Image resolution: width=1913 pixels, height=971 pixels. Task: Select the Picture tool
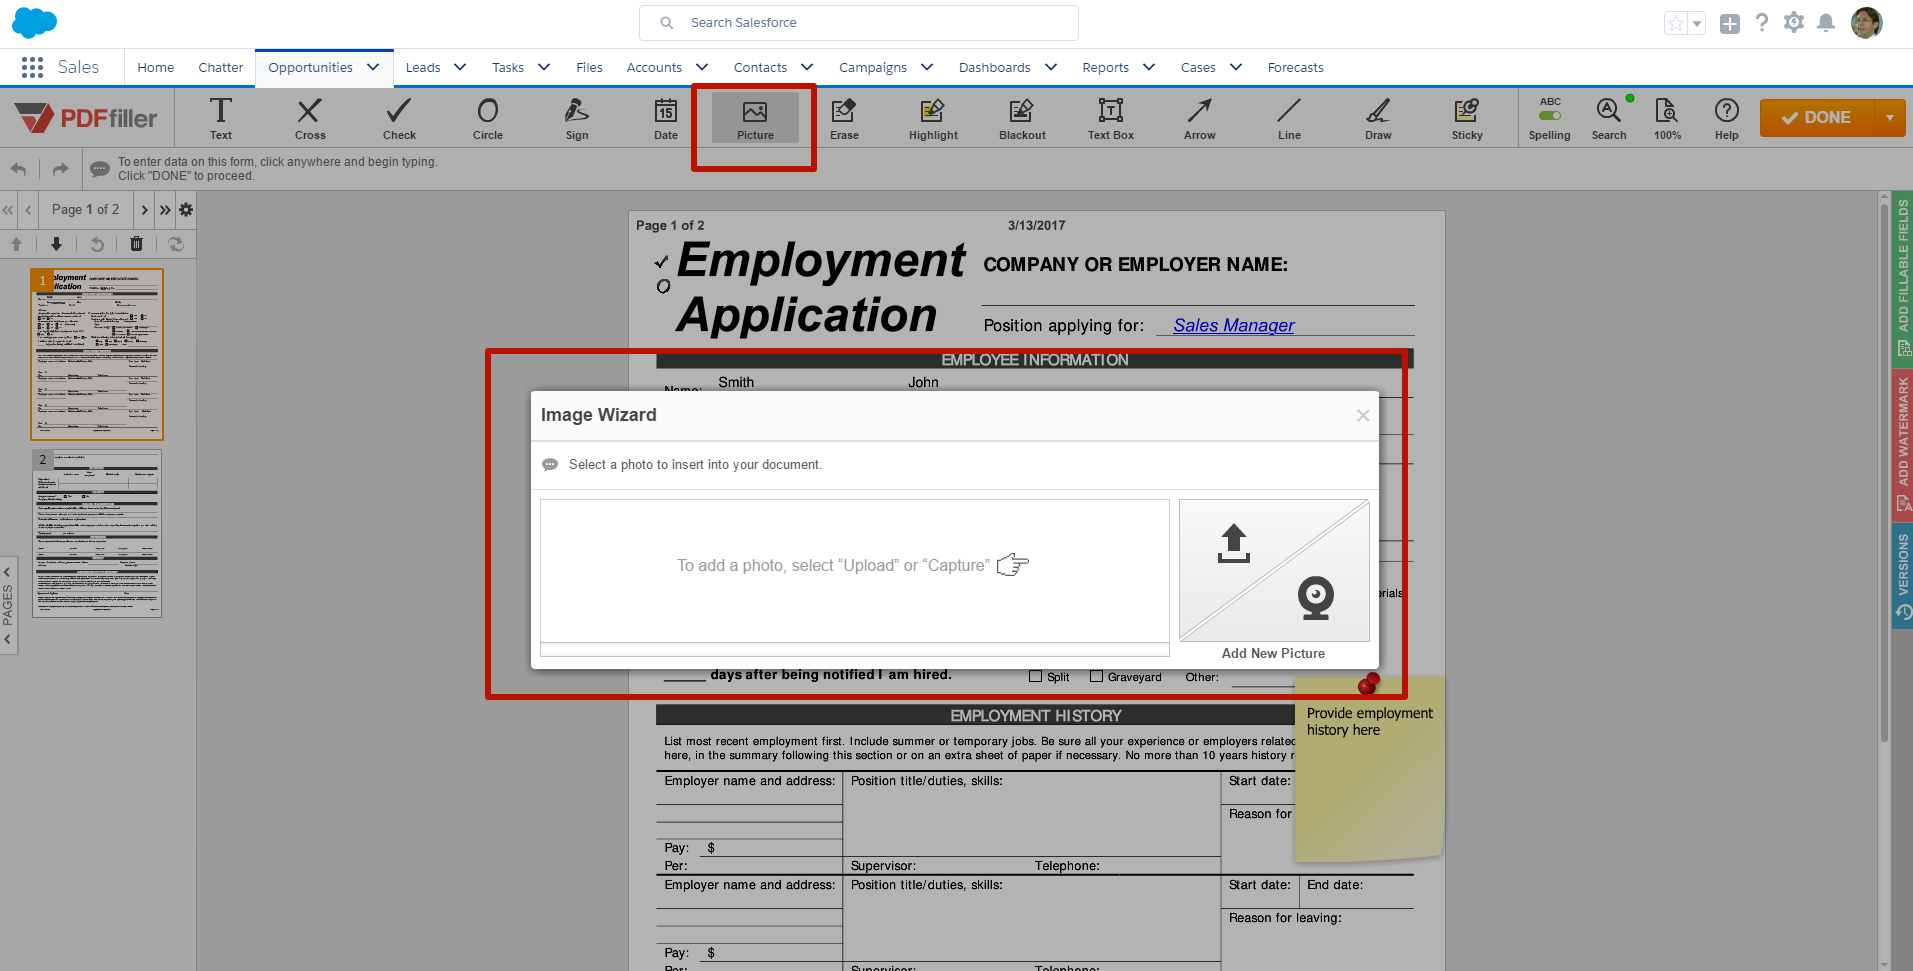coord(755,118)
